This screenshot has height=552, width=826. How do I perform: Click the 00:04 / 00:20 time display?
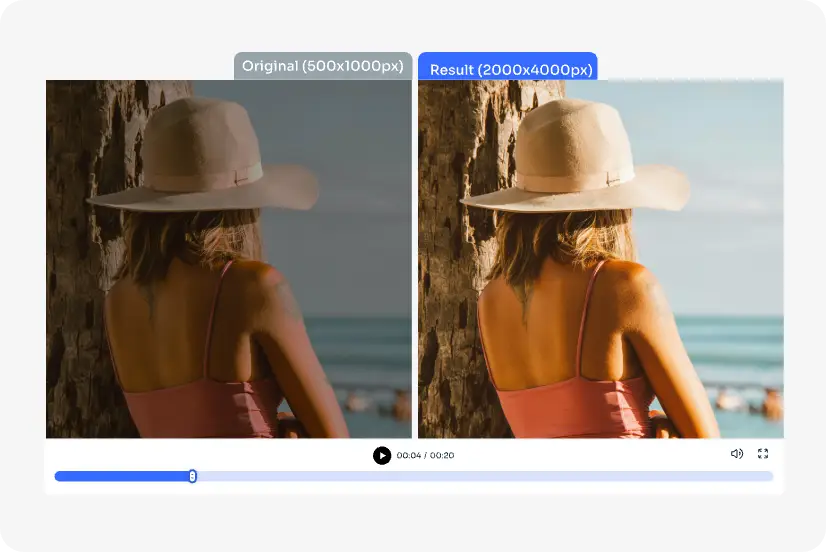point(425,456)
